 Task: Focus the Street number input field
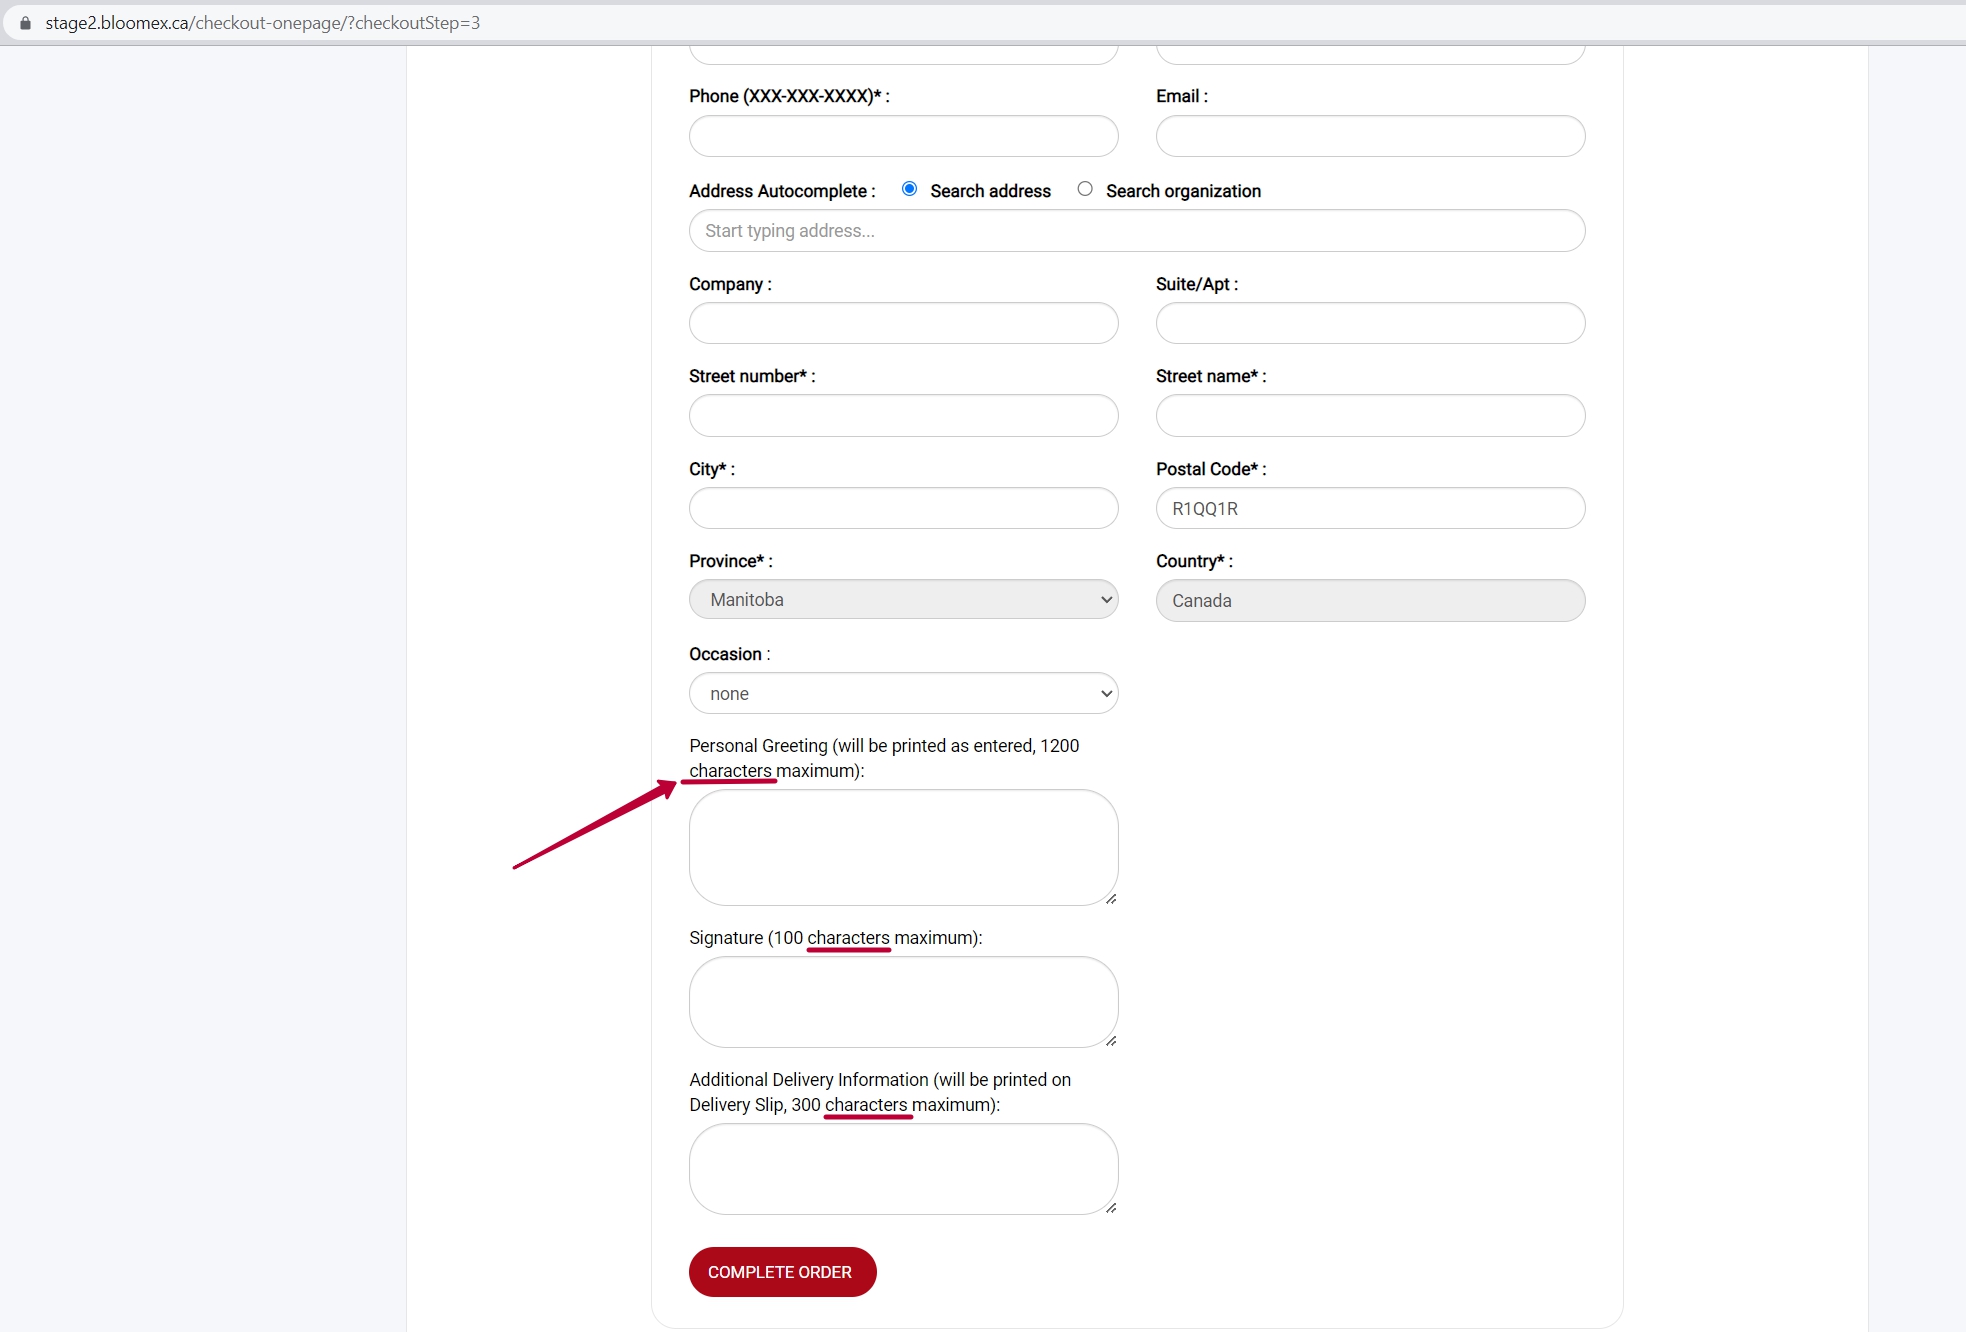(x=903, y=415)
